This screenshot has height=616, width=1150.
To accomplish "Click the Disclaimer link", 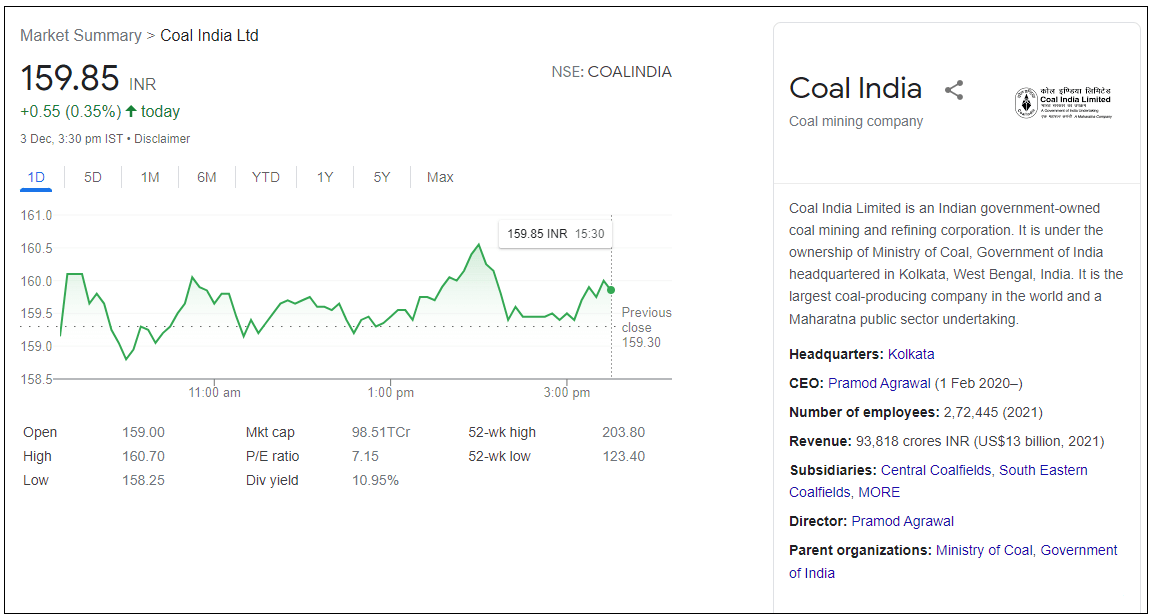I will 162,139.
